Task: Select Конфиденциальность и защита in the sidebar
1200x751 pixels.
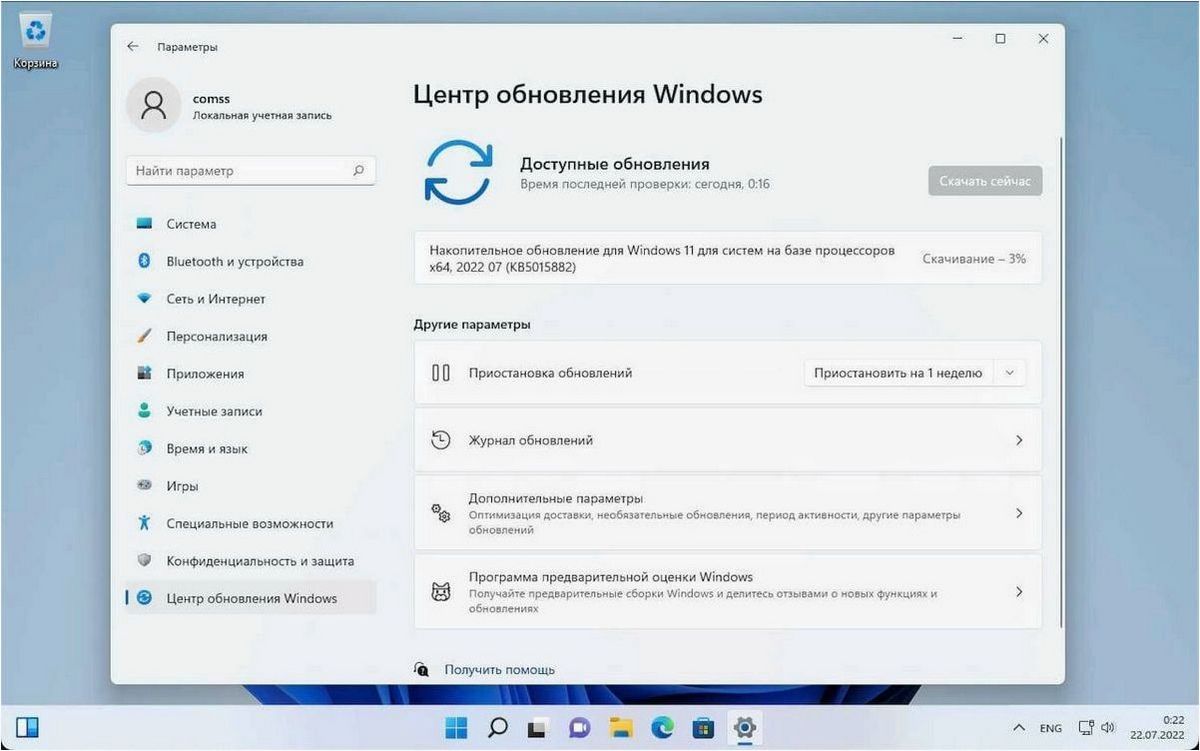Action: [251, 561]
